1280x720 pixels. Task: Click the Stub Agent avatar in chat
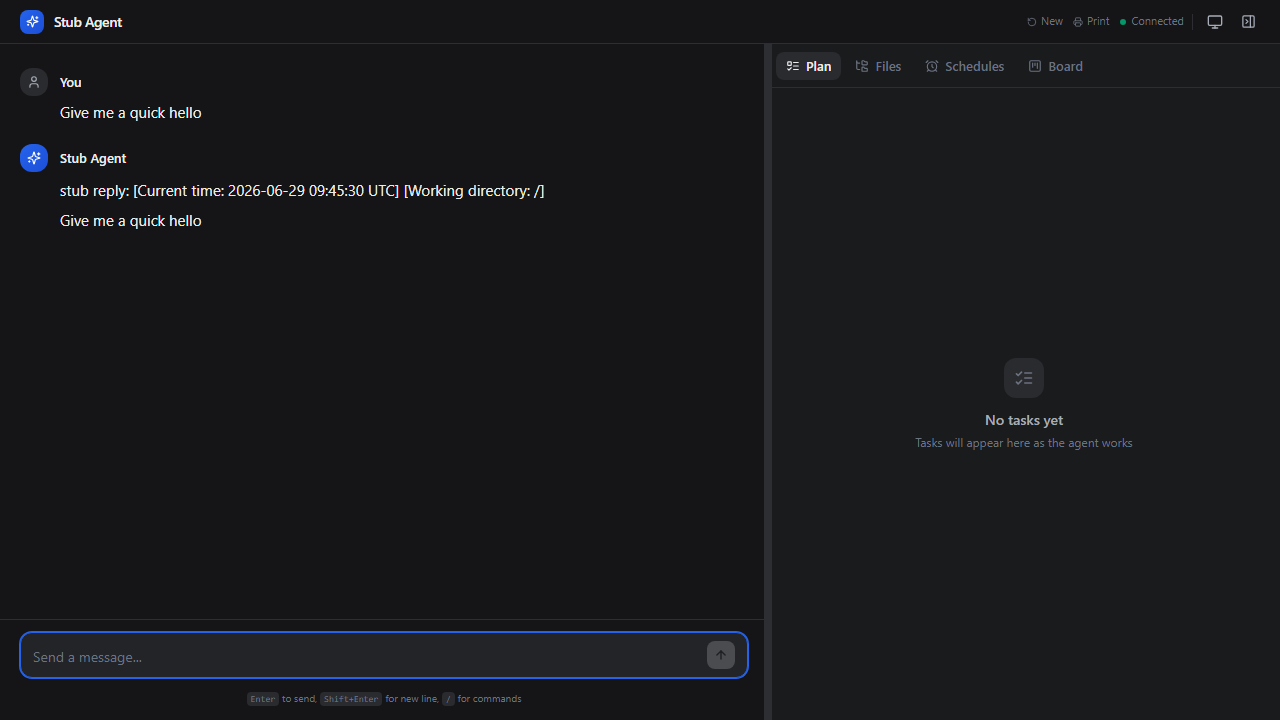[x=34, y=158]
